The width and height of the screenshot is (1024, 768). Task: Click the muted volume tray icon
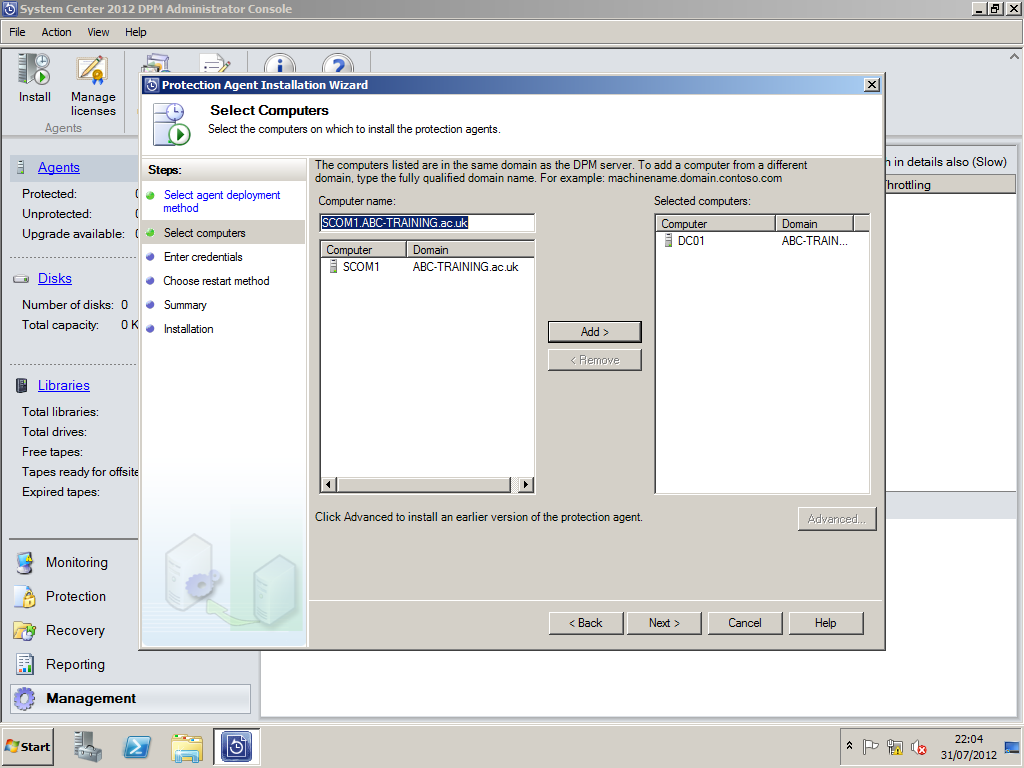(919, 746)
